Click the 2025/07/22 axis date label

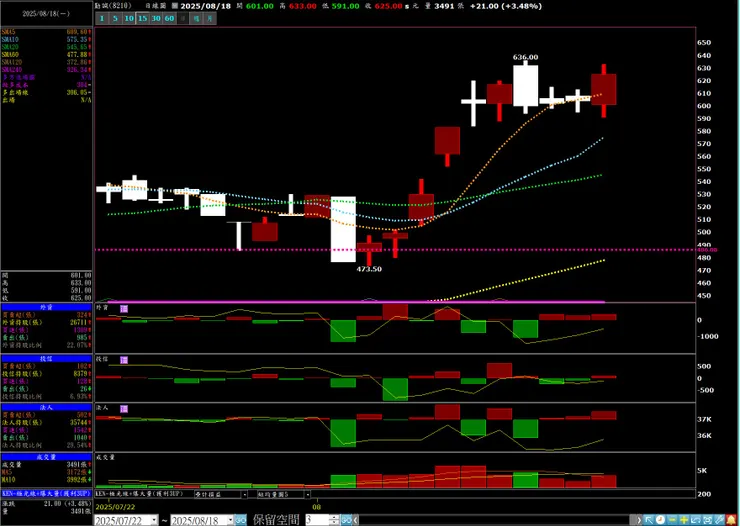tap(115, 507)
